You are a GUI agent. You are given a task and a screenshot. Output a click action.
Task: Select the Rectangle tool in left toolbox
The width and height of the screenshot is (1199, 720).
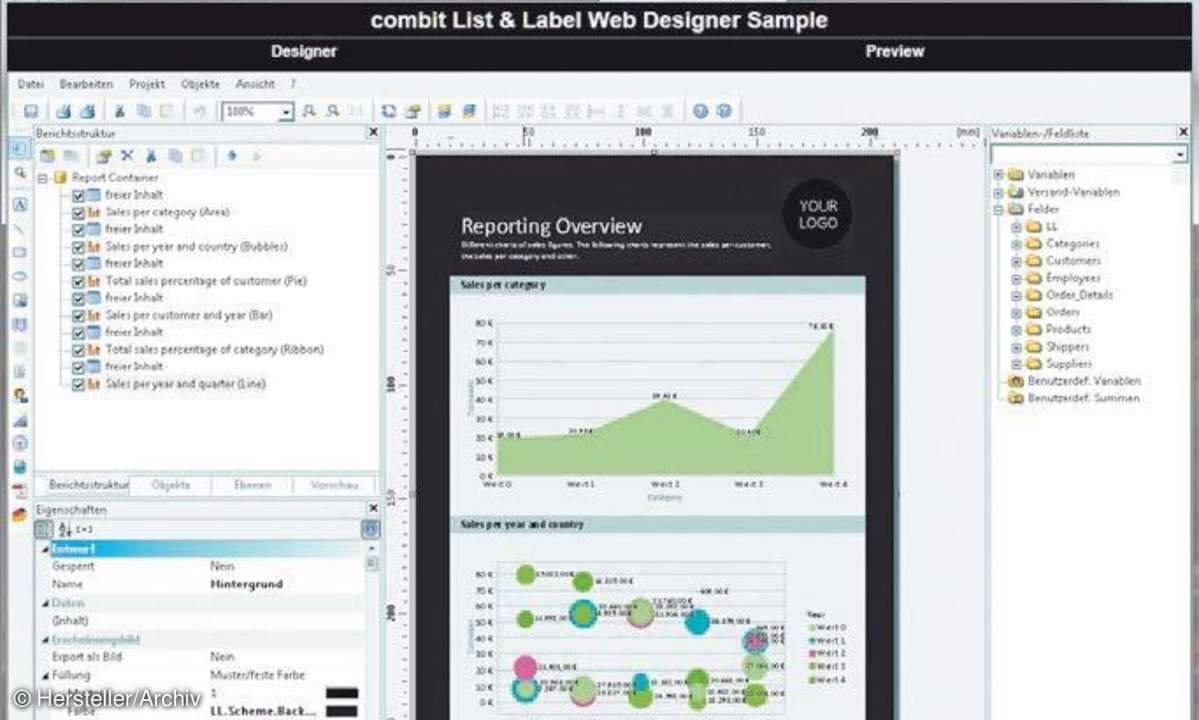coord(20,252)
